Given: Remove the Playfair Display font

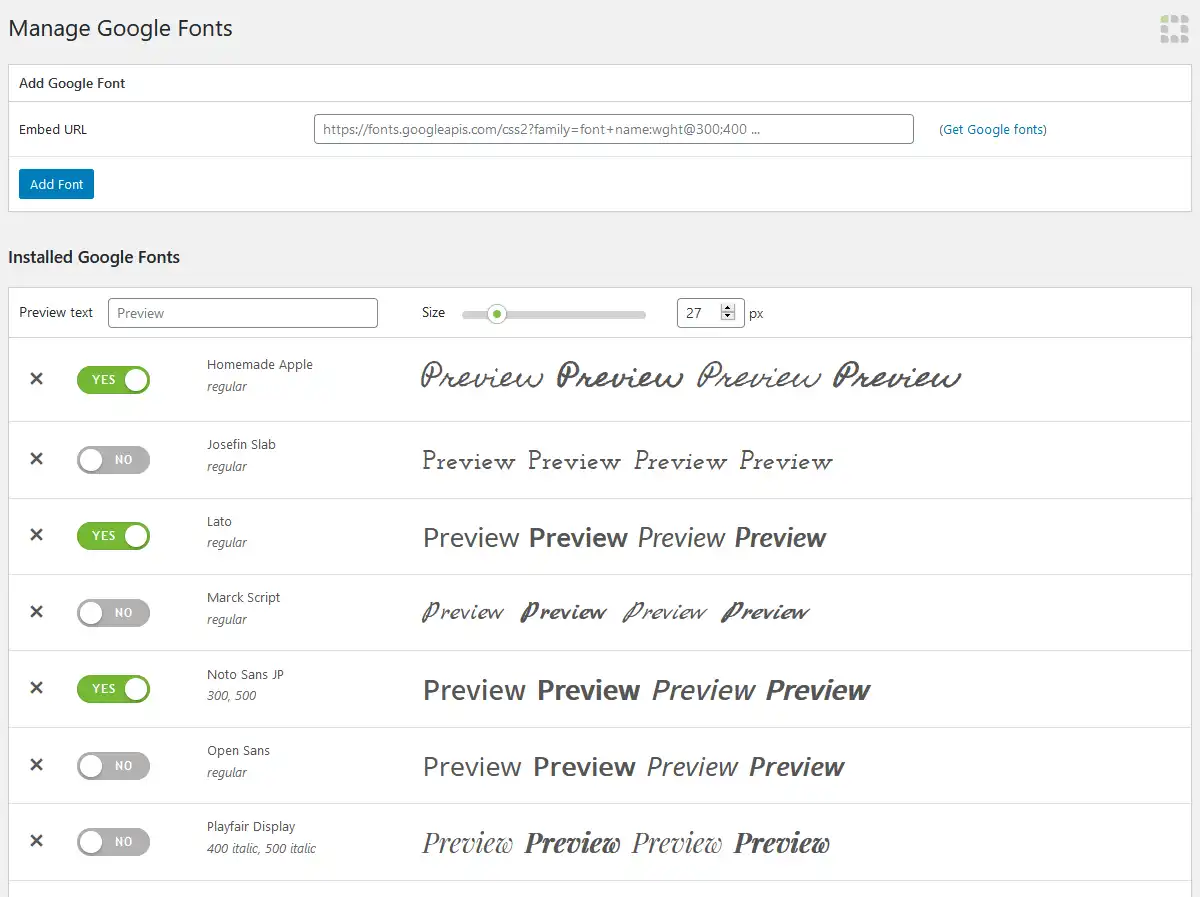Looking at the screenshot, I should coord(36,841).
